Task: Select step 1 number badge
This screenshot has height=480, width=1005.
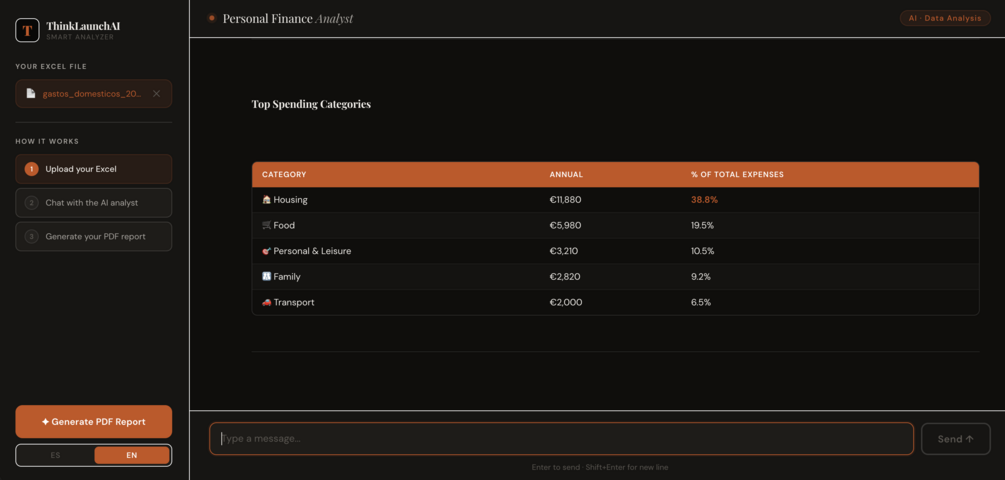Action: 31,169
